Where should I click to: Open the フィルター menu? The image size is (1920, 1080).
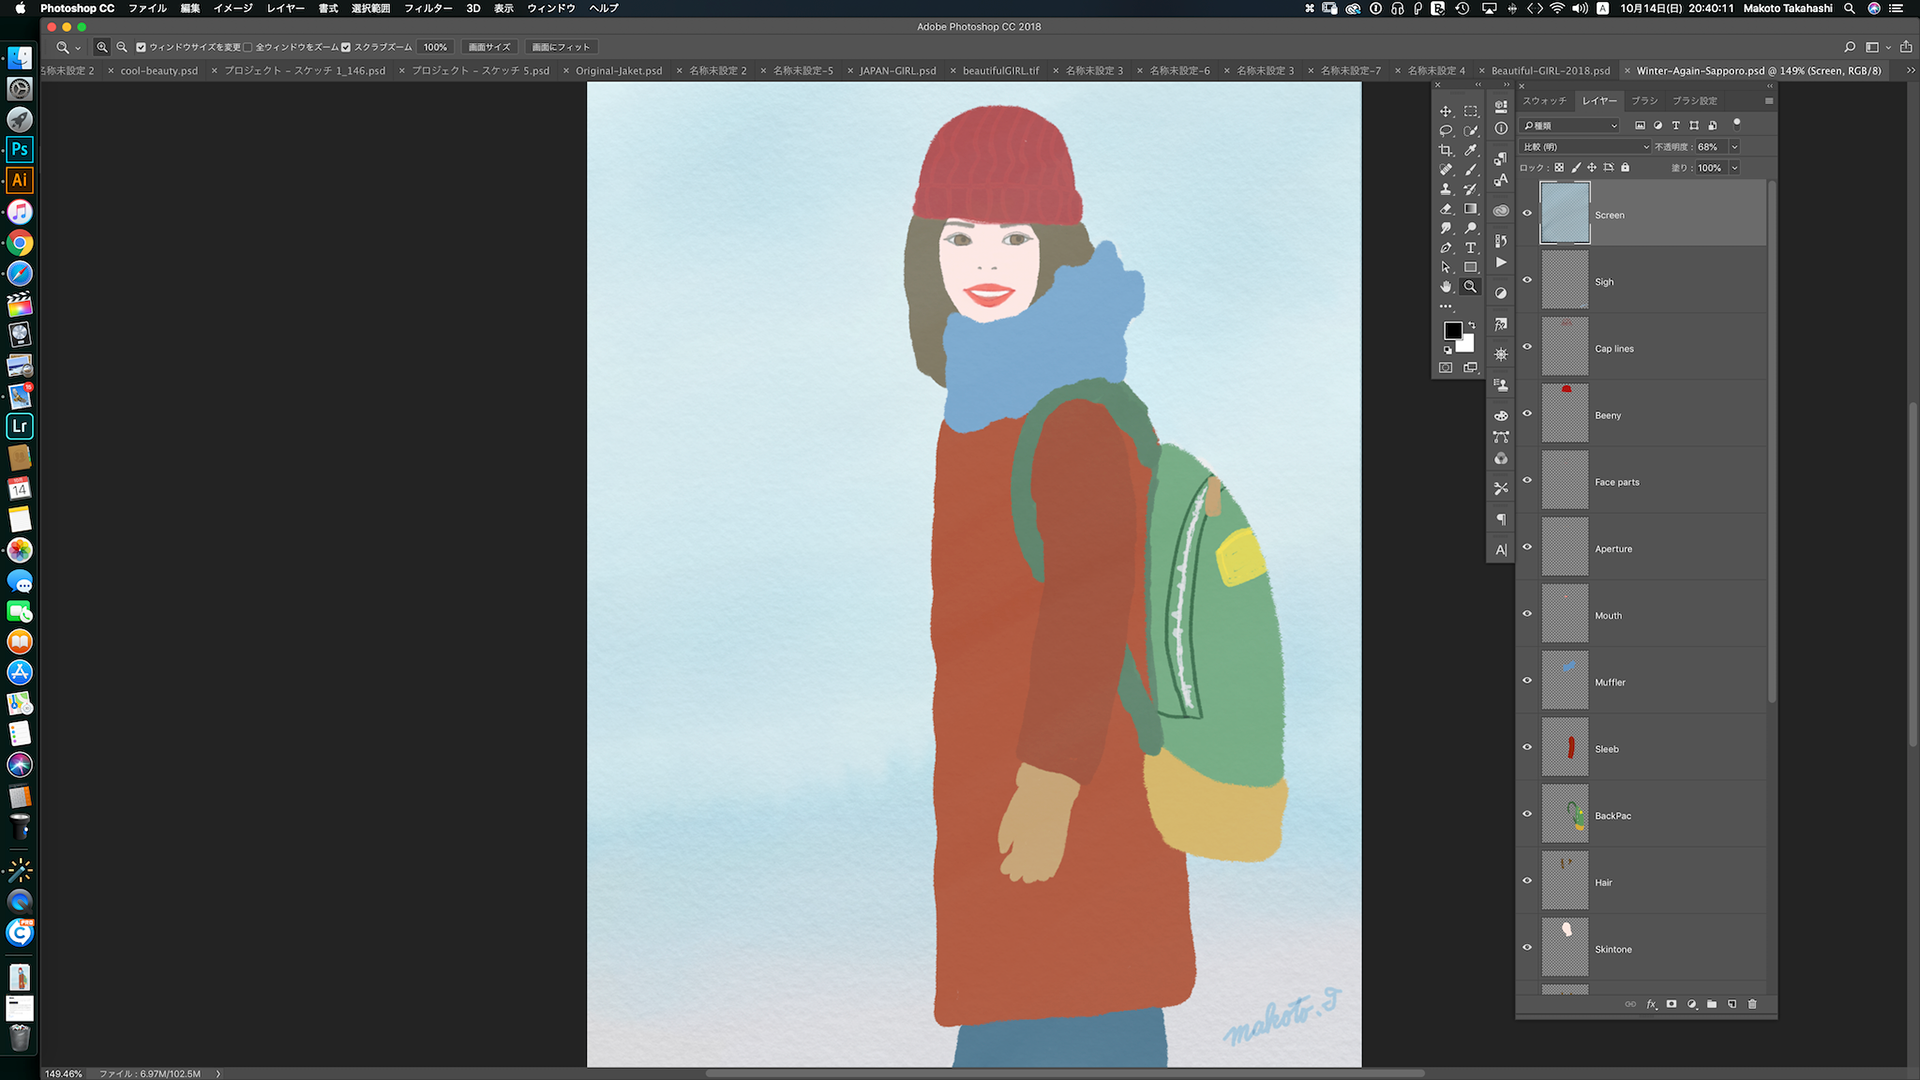427,8
